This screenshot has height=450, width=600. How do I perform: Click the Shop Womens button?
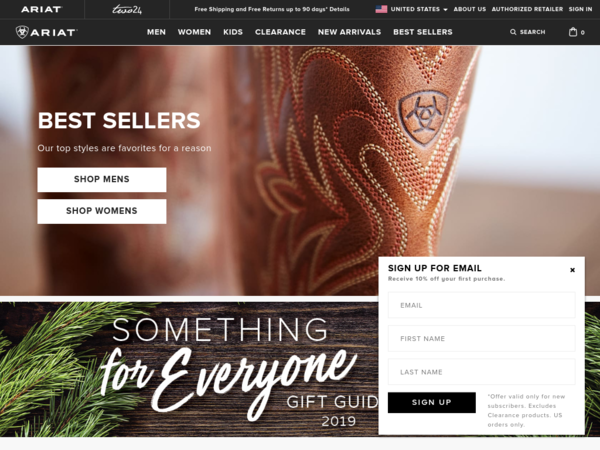(x=102, y=211)
